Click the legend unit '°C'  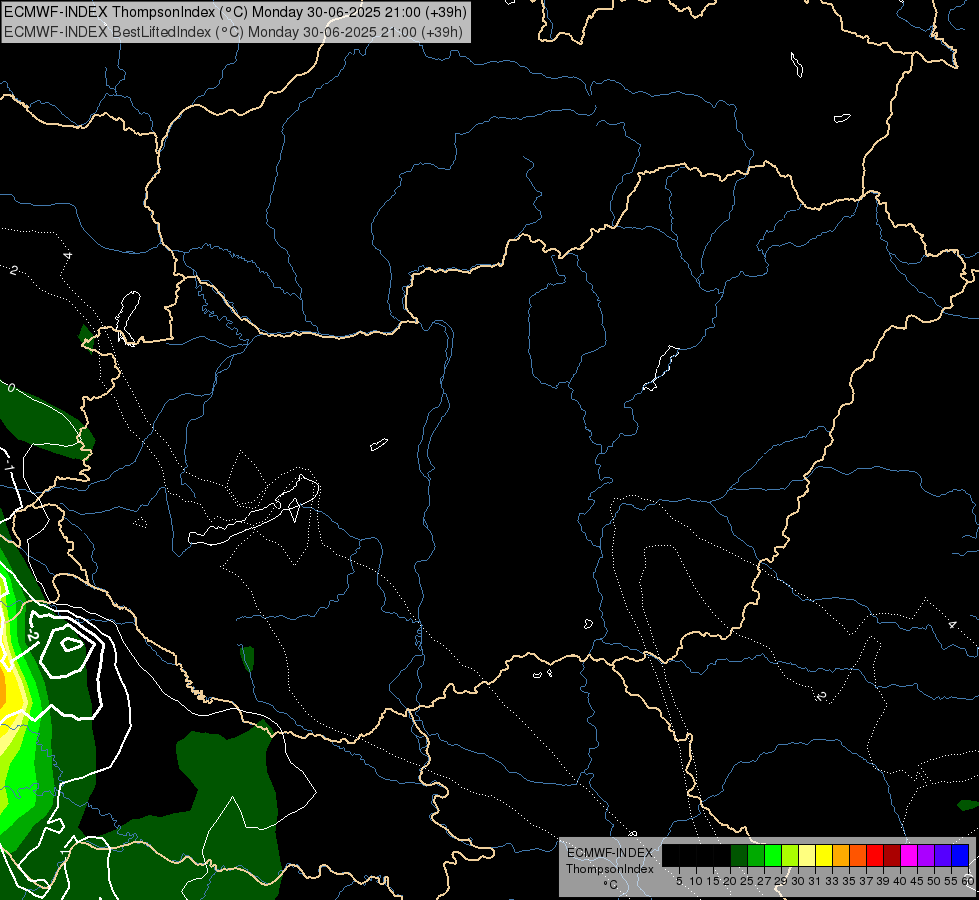coord(611,885)
